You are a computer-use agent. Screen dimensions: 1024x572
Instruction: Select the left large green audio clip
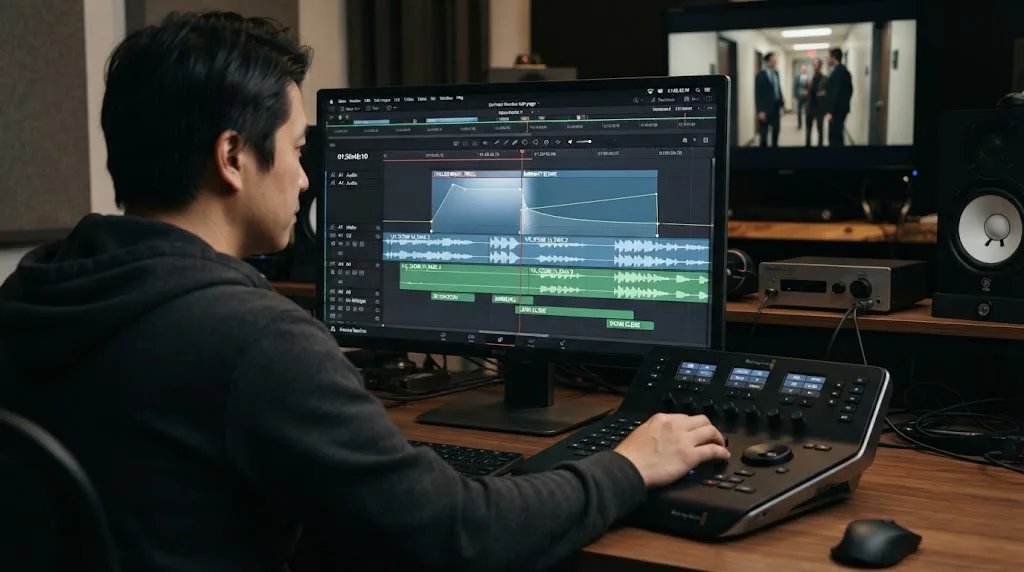[x=462, y=277]
